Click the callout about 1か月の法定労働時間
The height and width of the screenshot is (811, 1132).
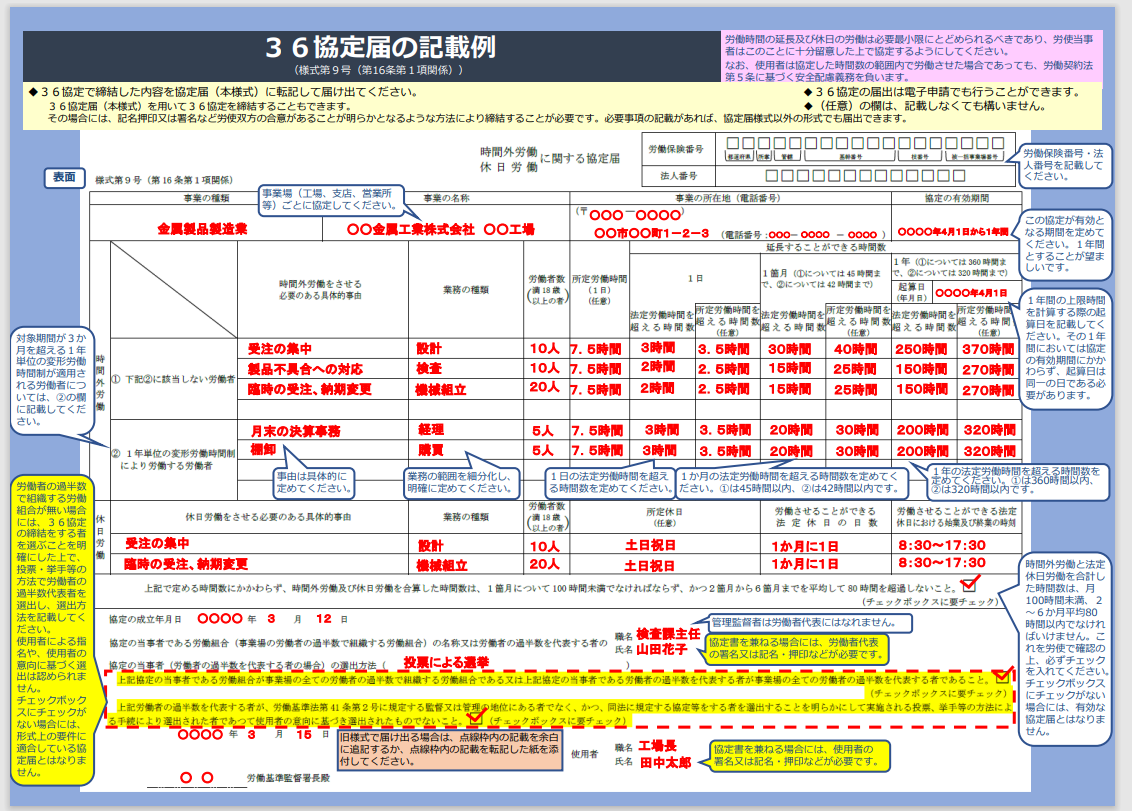click(791, 482)
